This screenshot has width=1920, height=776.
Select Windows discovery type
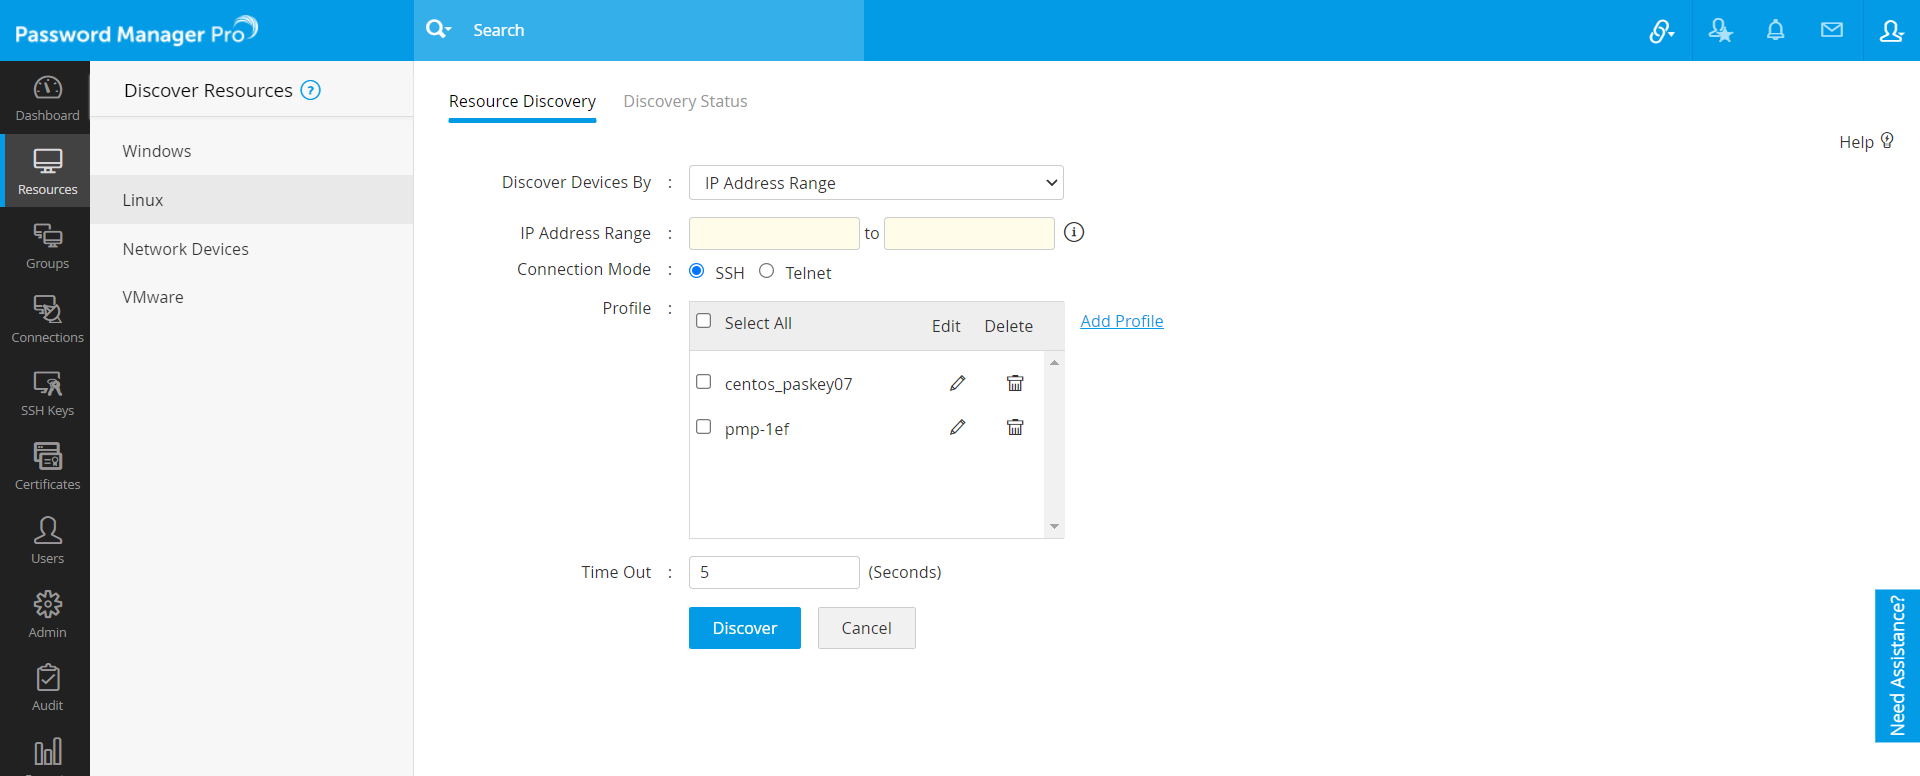pos(252,151)
